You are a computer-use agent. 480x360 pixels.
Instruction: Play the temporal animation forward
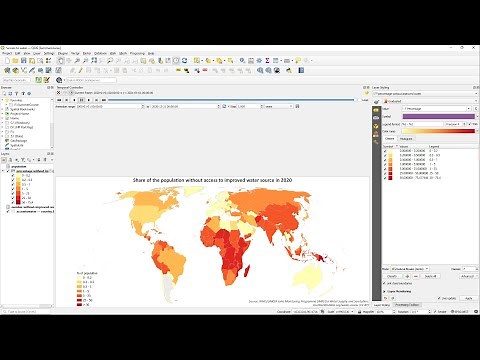tap(89, 100)
